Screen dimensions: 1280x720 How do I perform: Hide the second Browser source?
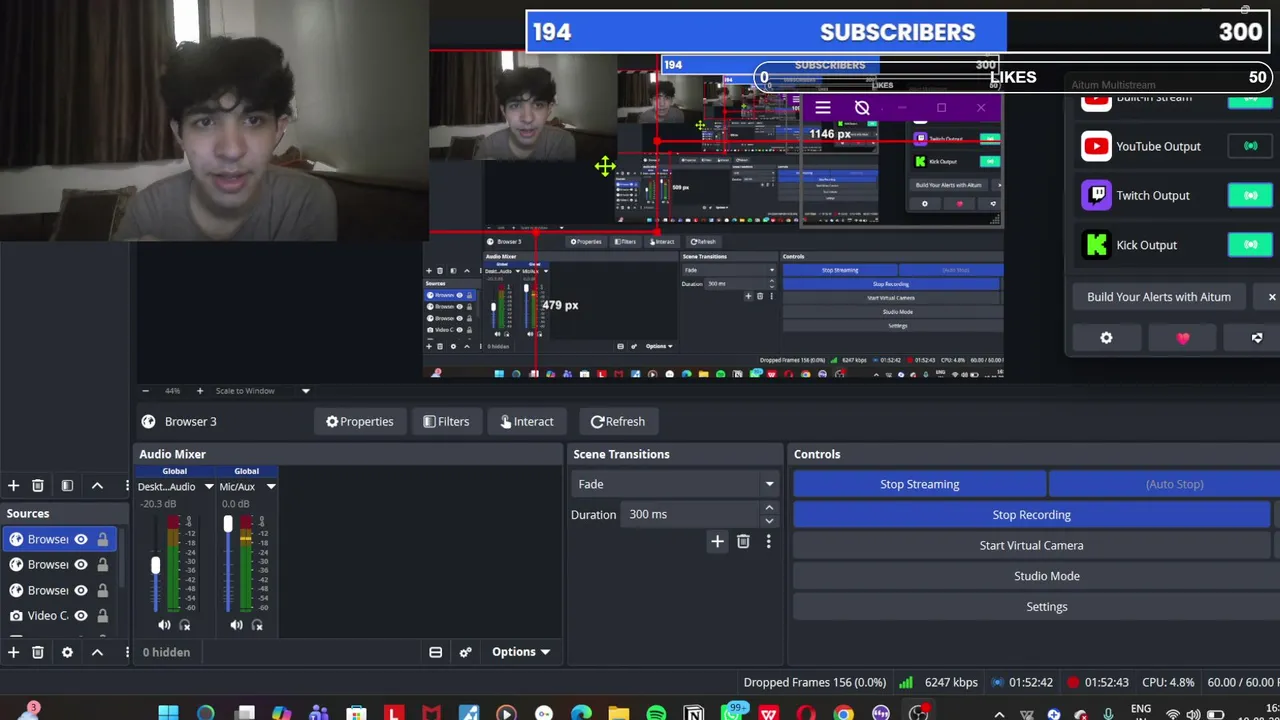pos(81,565)
